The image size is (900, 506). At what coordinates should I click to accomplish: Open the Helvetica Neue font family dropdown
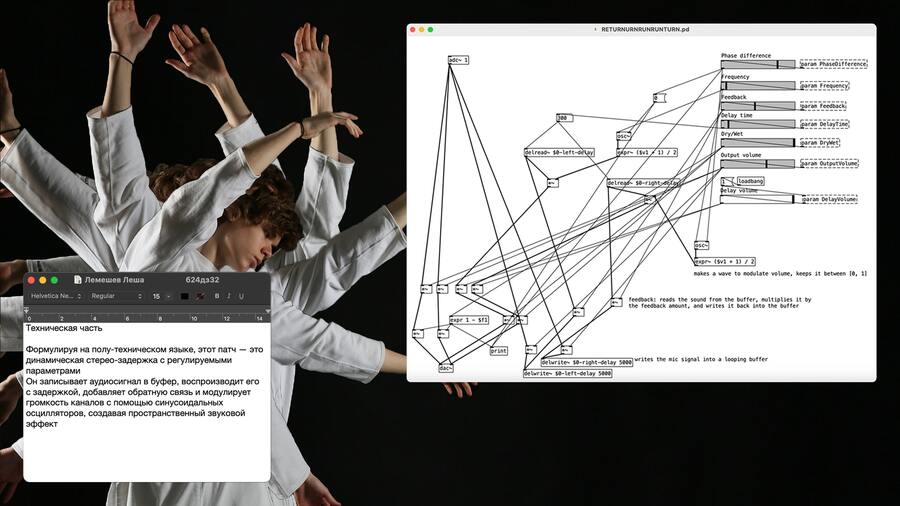(x=55, y=296)
